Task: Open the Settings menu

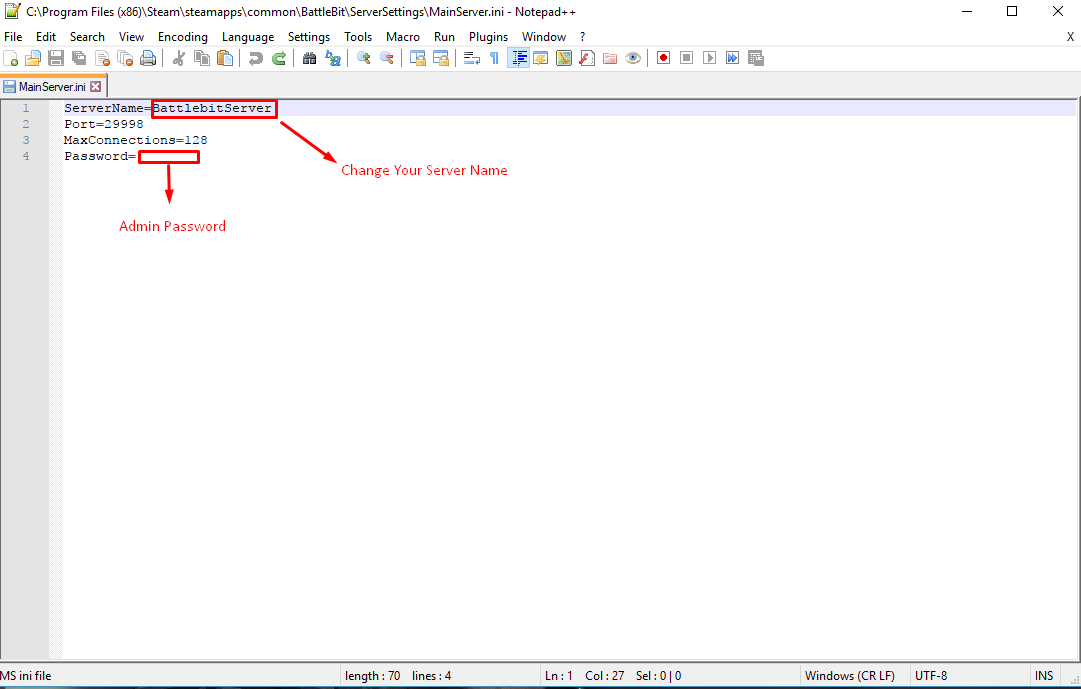Action: (x=309, y=37)
